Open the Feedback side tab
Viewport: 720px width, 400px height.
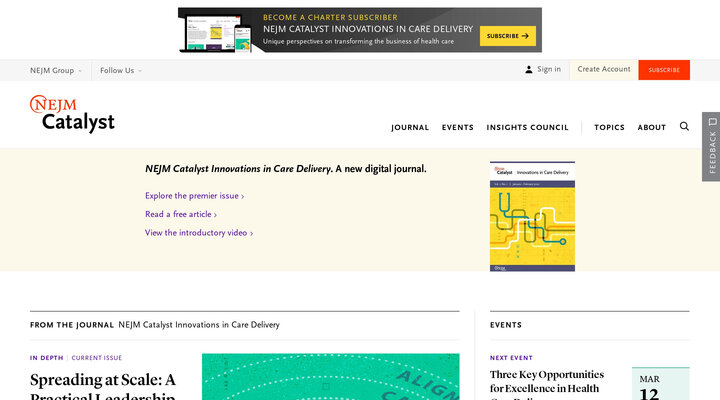[x=711, y=146]
